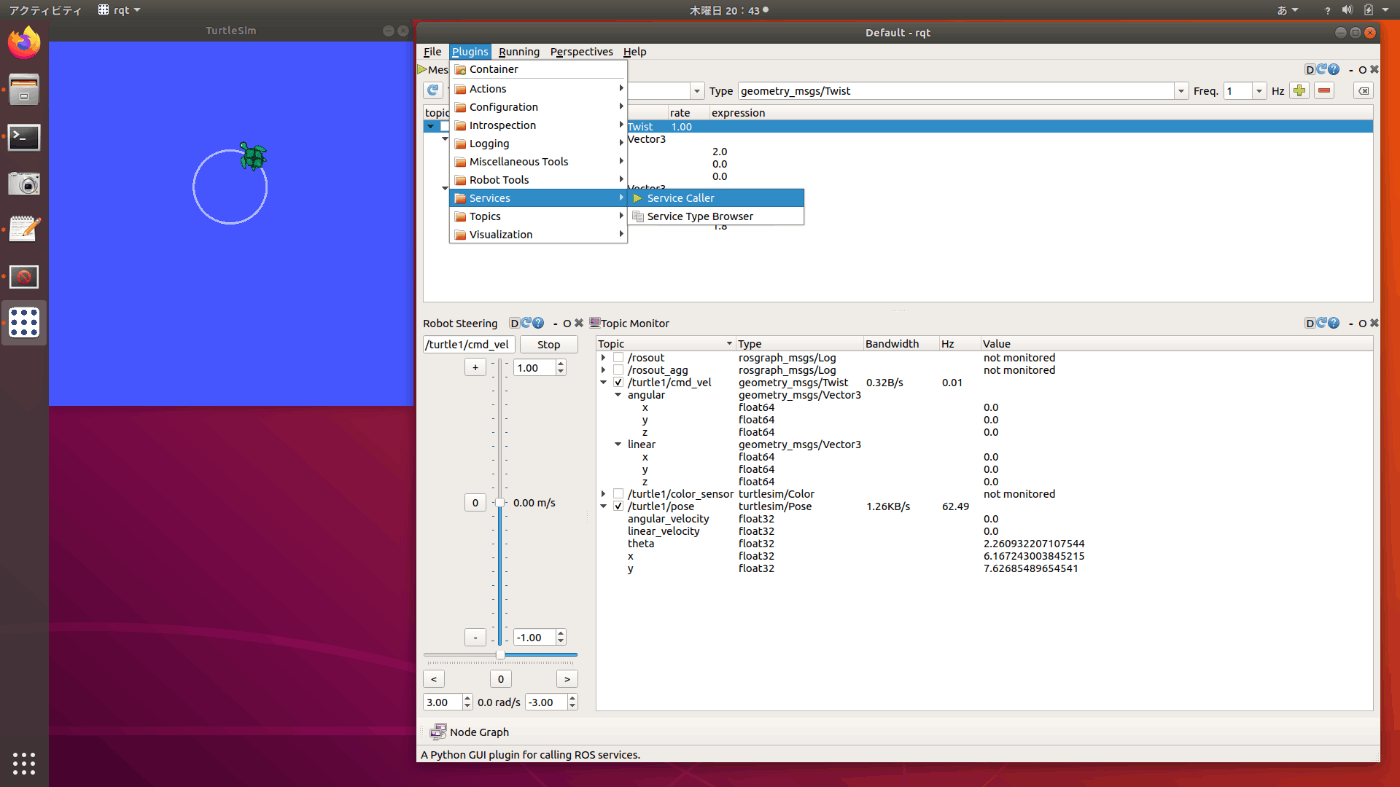Click the clear-all publishers icon
This screenshot has height=787, width=1400.
1362,91
